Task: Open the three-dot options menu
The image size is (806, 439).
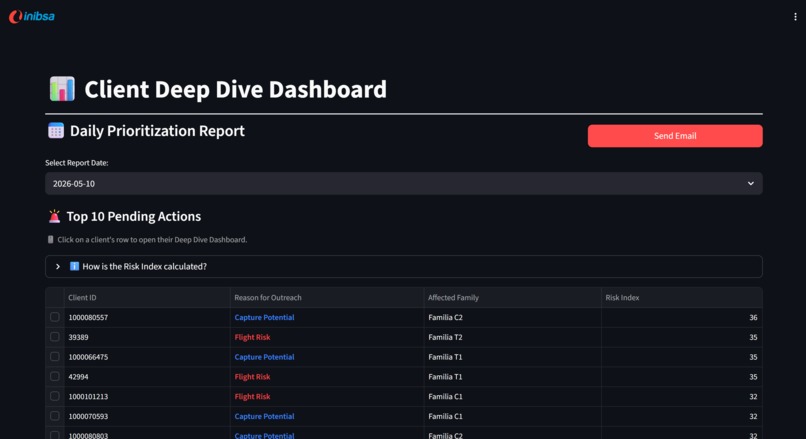Action: (x=795, y=16)
